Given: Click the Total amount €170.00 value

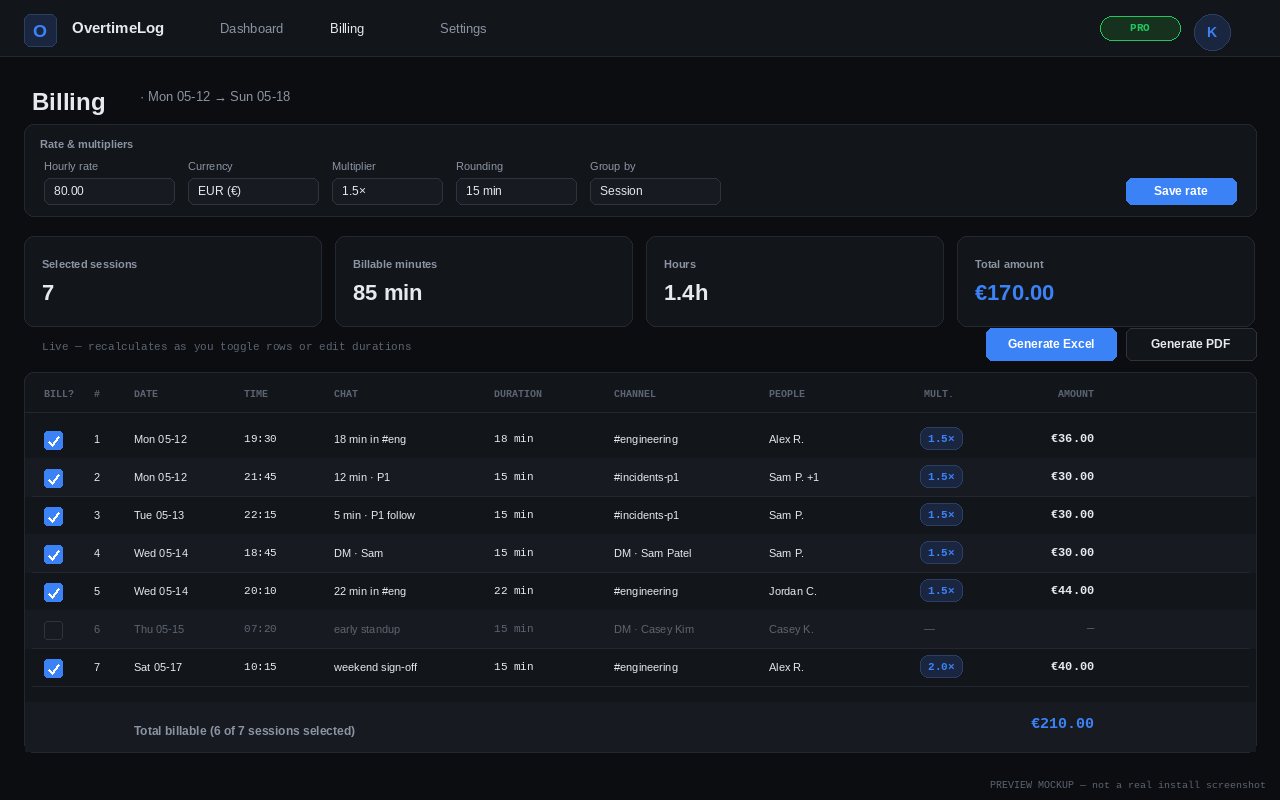Looking at the screenshot, I should tap(1014, 293).
